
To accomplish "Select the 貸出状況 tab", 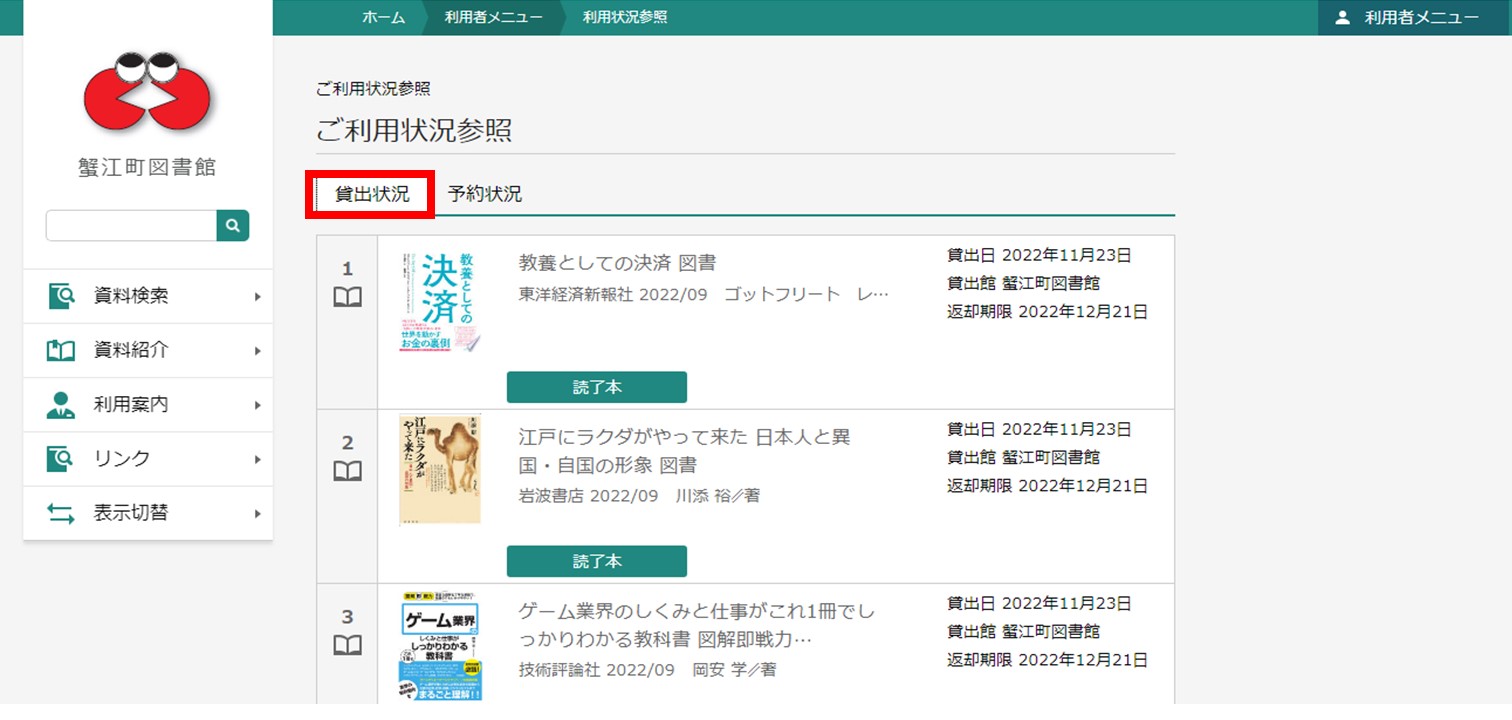I will (x=372, y=194).
